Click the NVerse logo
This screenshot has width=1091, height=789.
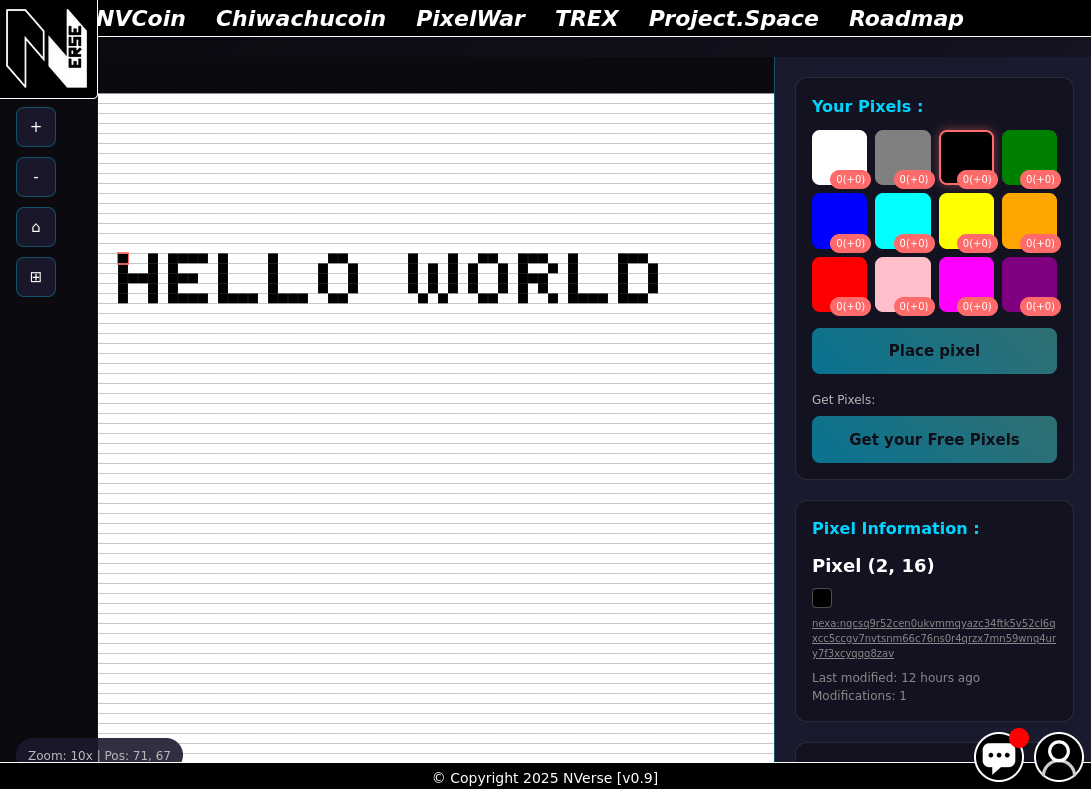[47, 48]
